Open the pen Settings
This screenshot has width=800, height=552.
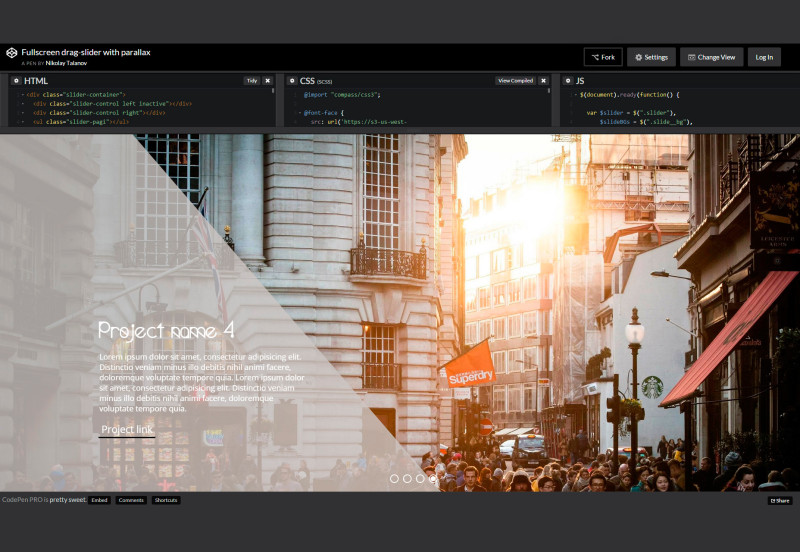coord(651,57)
